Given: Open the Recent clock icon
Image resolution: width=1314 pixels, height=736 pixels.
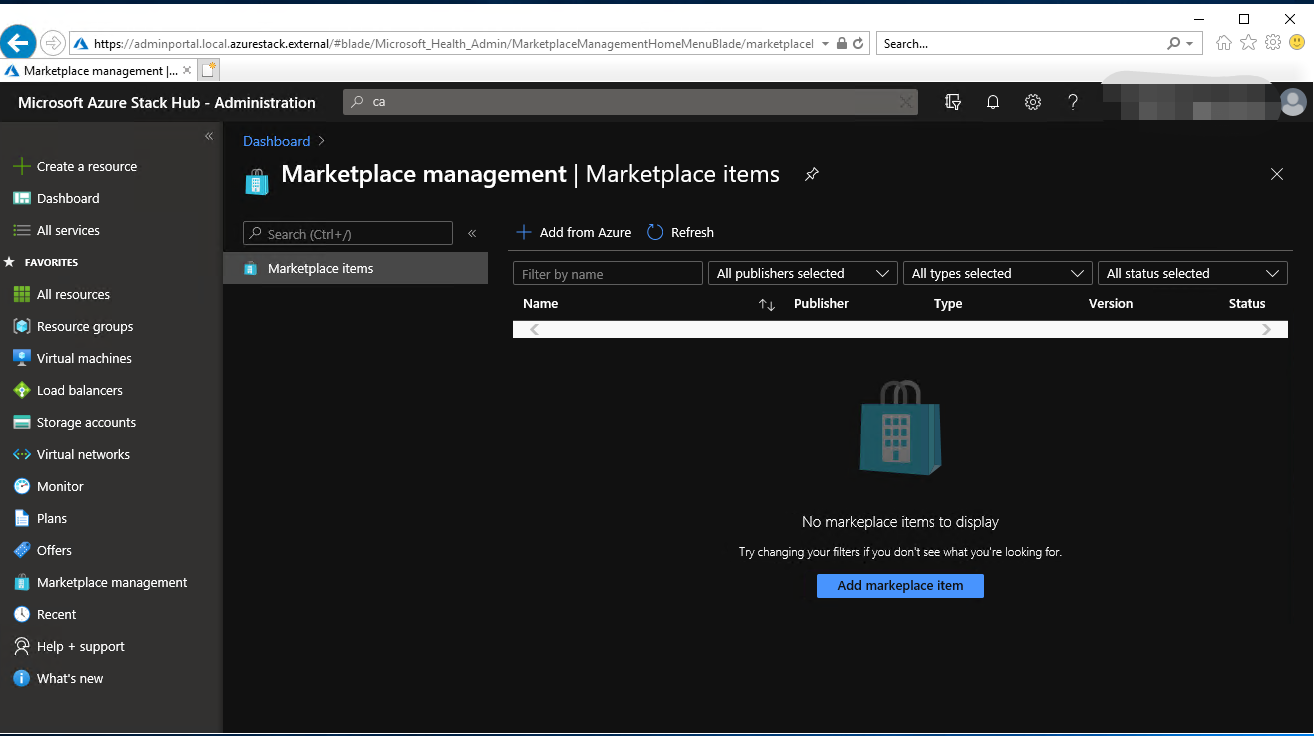Looking at the screenshot, I should pos(21,614).
